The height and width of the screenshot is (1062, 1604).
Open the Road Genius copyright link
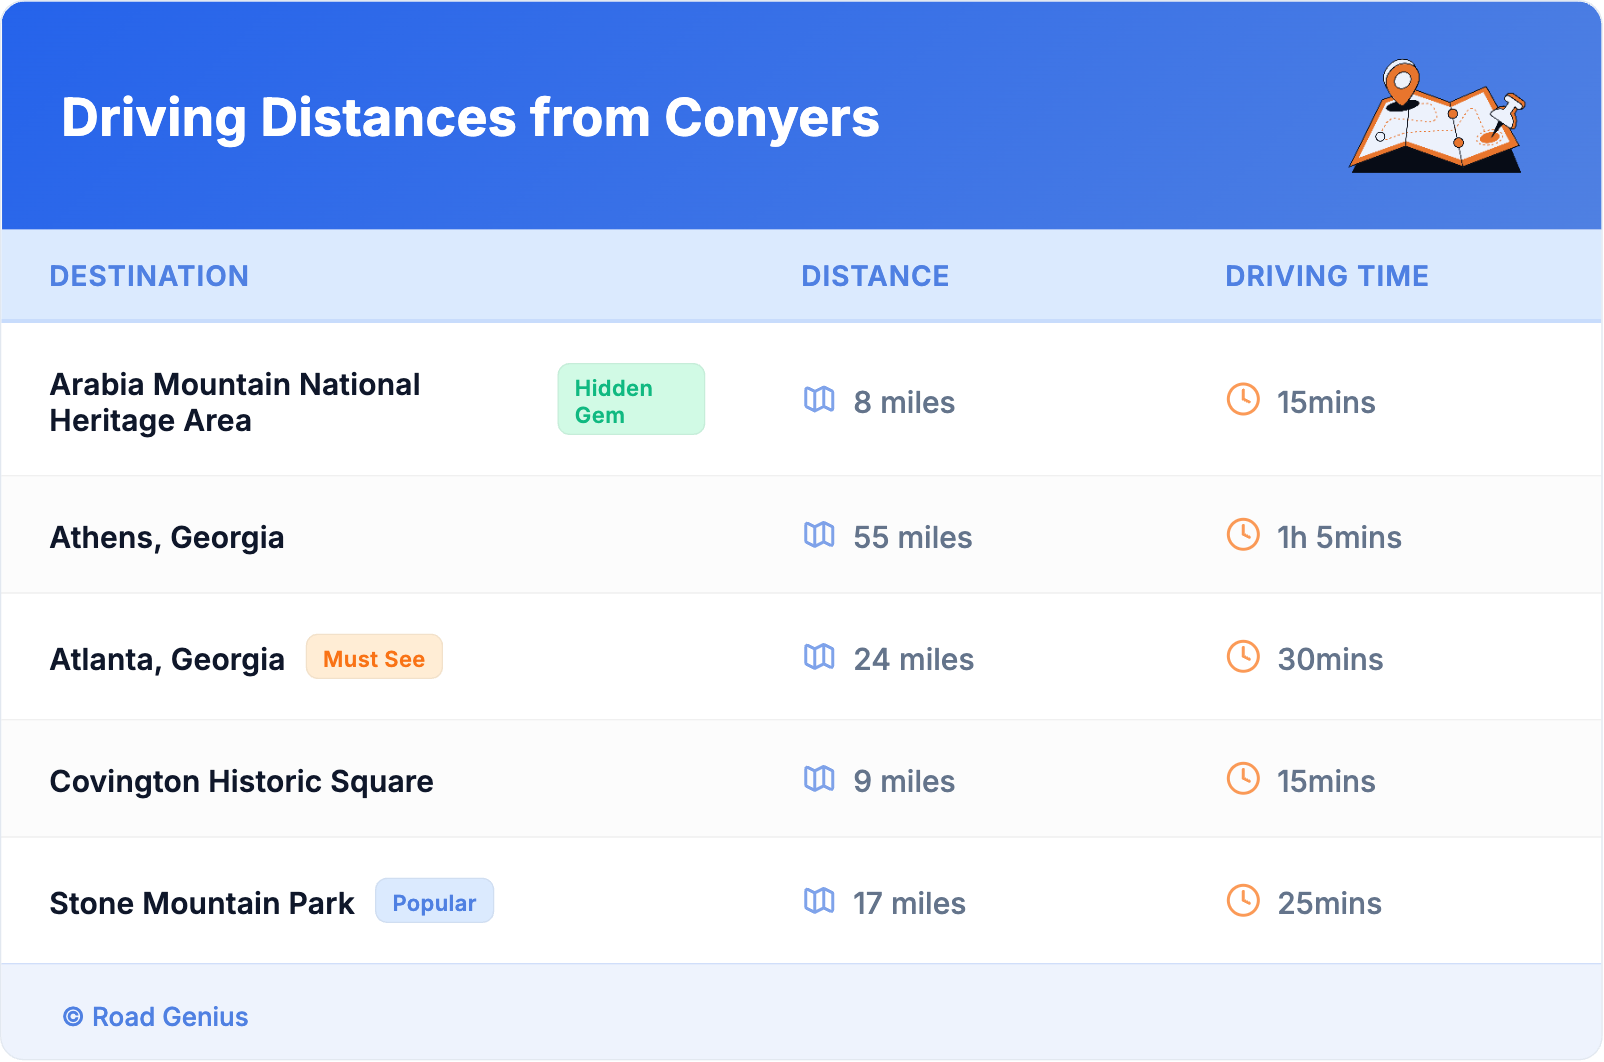tap(156, 1017)
